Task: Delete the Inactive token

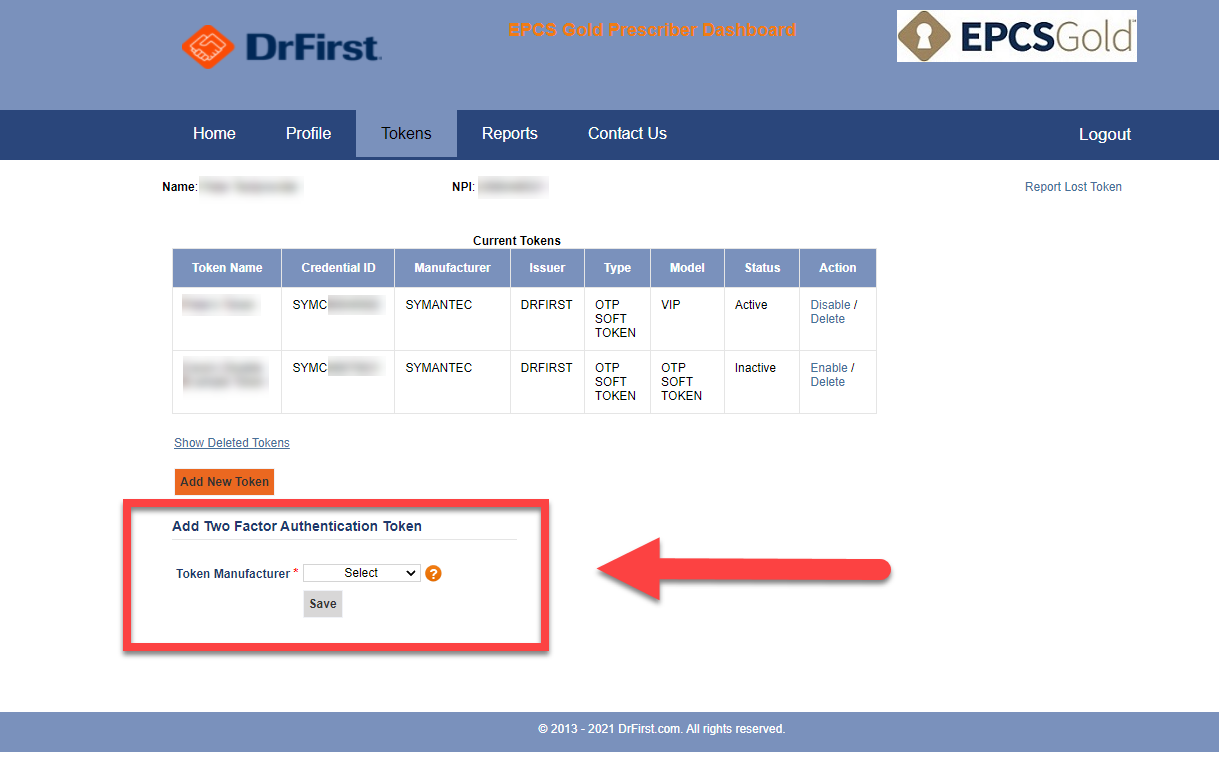Action: pyautogui.click(x=828, y=382)
